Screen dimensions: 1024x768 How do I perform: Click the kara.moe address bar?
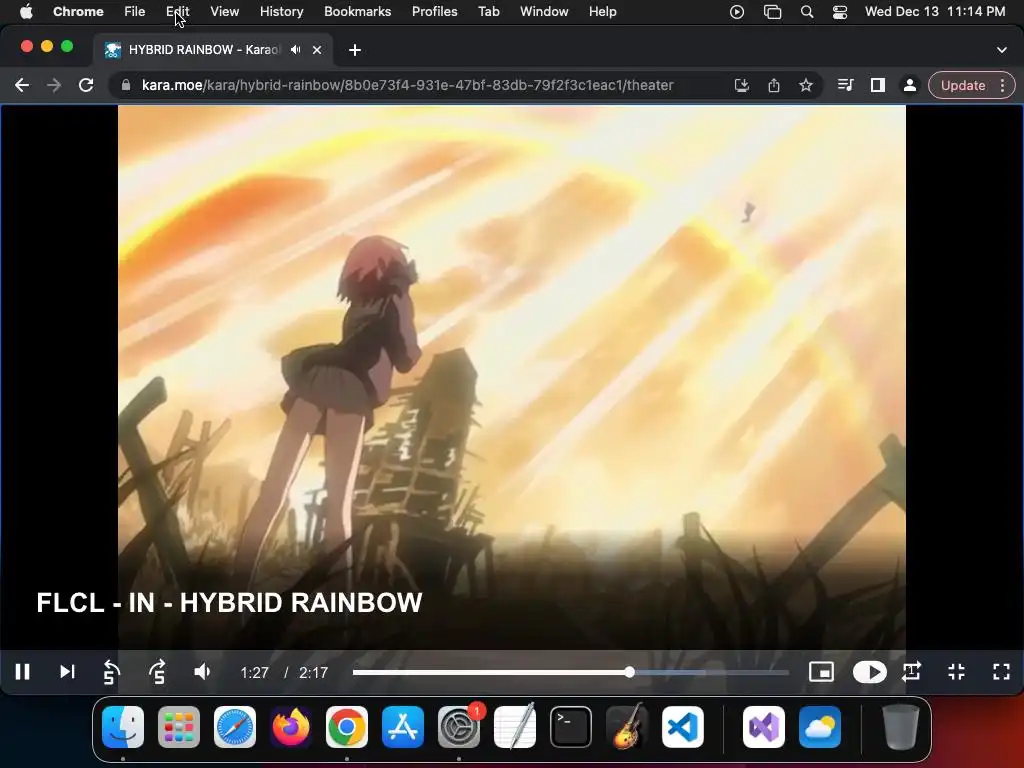pos(407,85)
